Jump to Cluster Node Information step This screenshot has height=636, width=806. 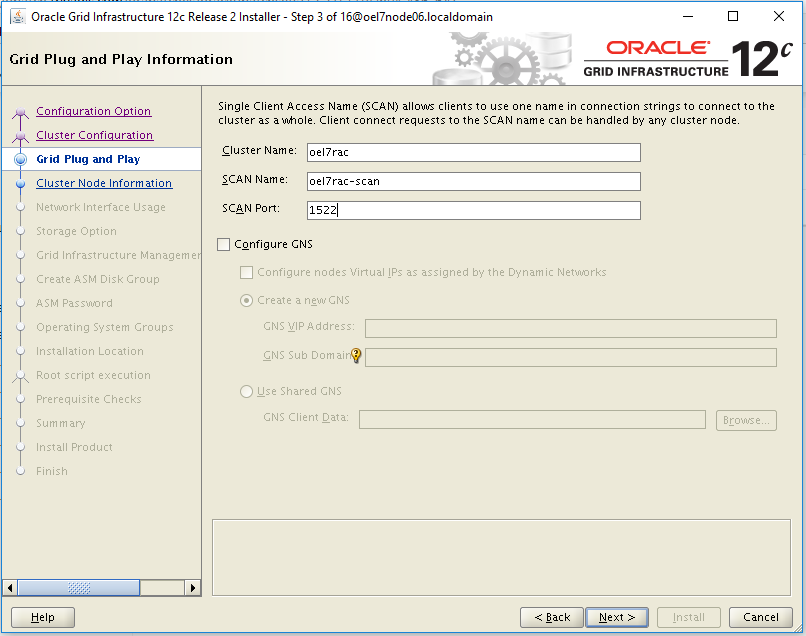(104, 184)
